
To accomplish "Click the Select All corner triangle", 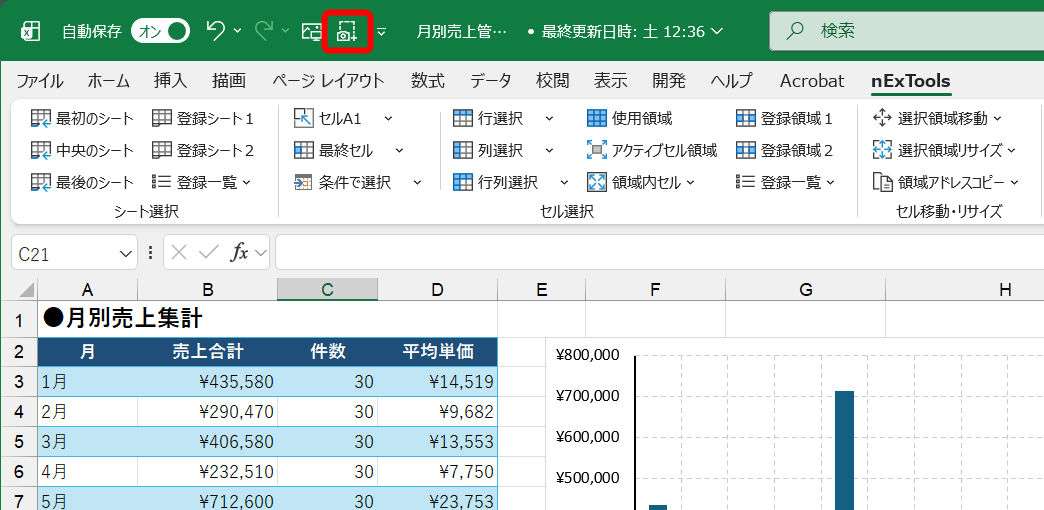I will click(x=27, y=289).
